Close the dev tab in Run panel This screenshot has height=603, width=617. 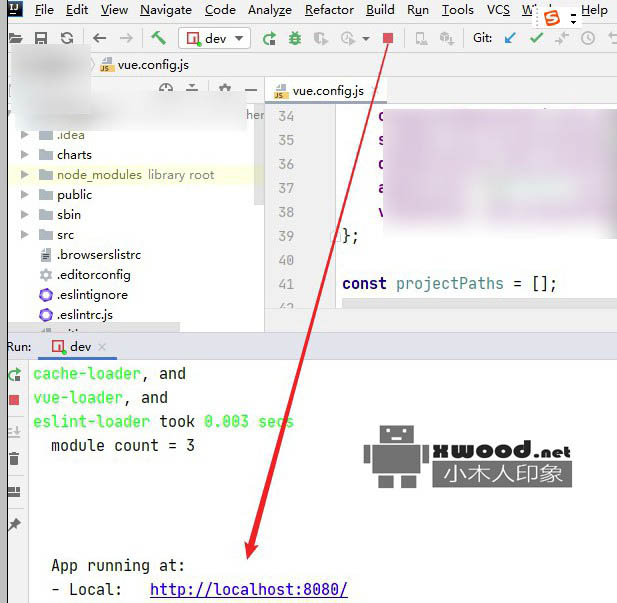coord(102,347)
